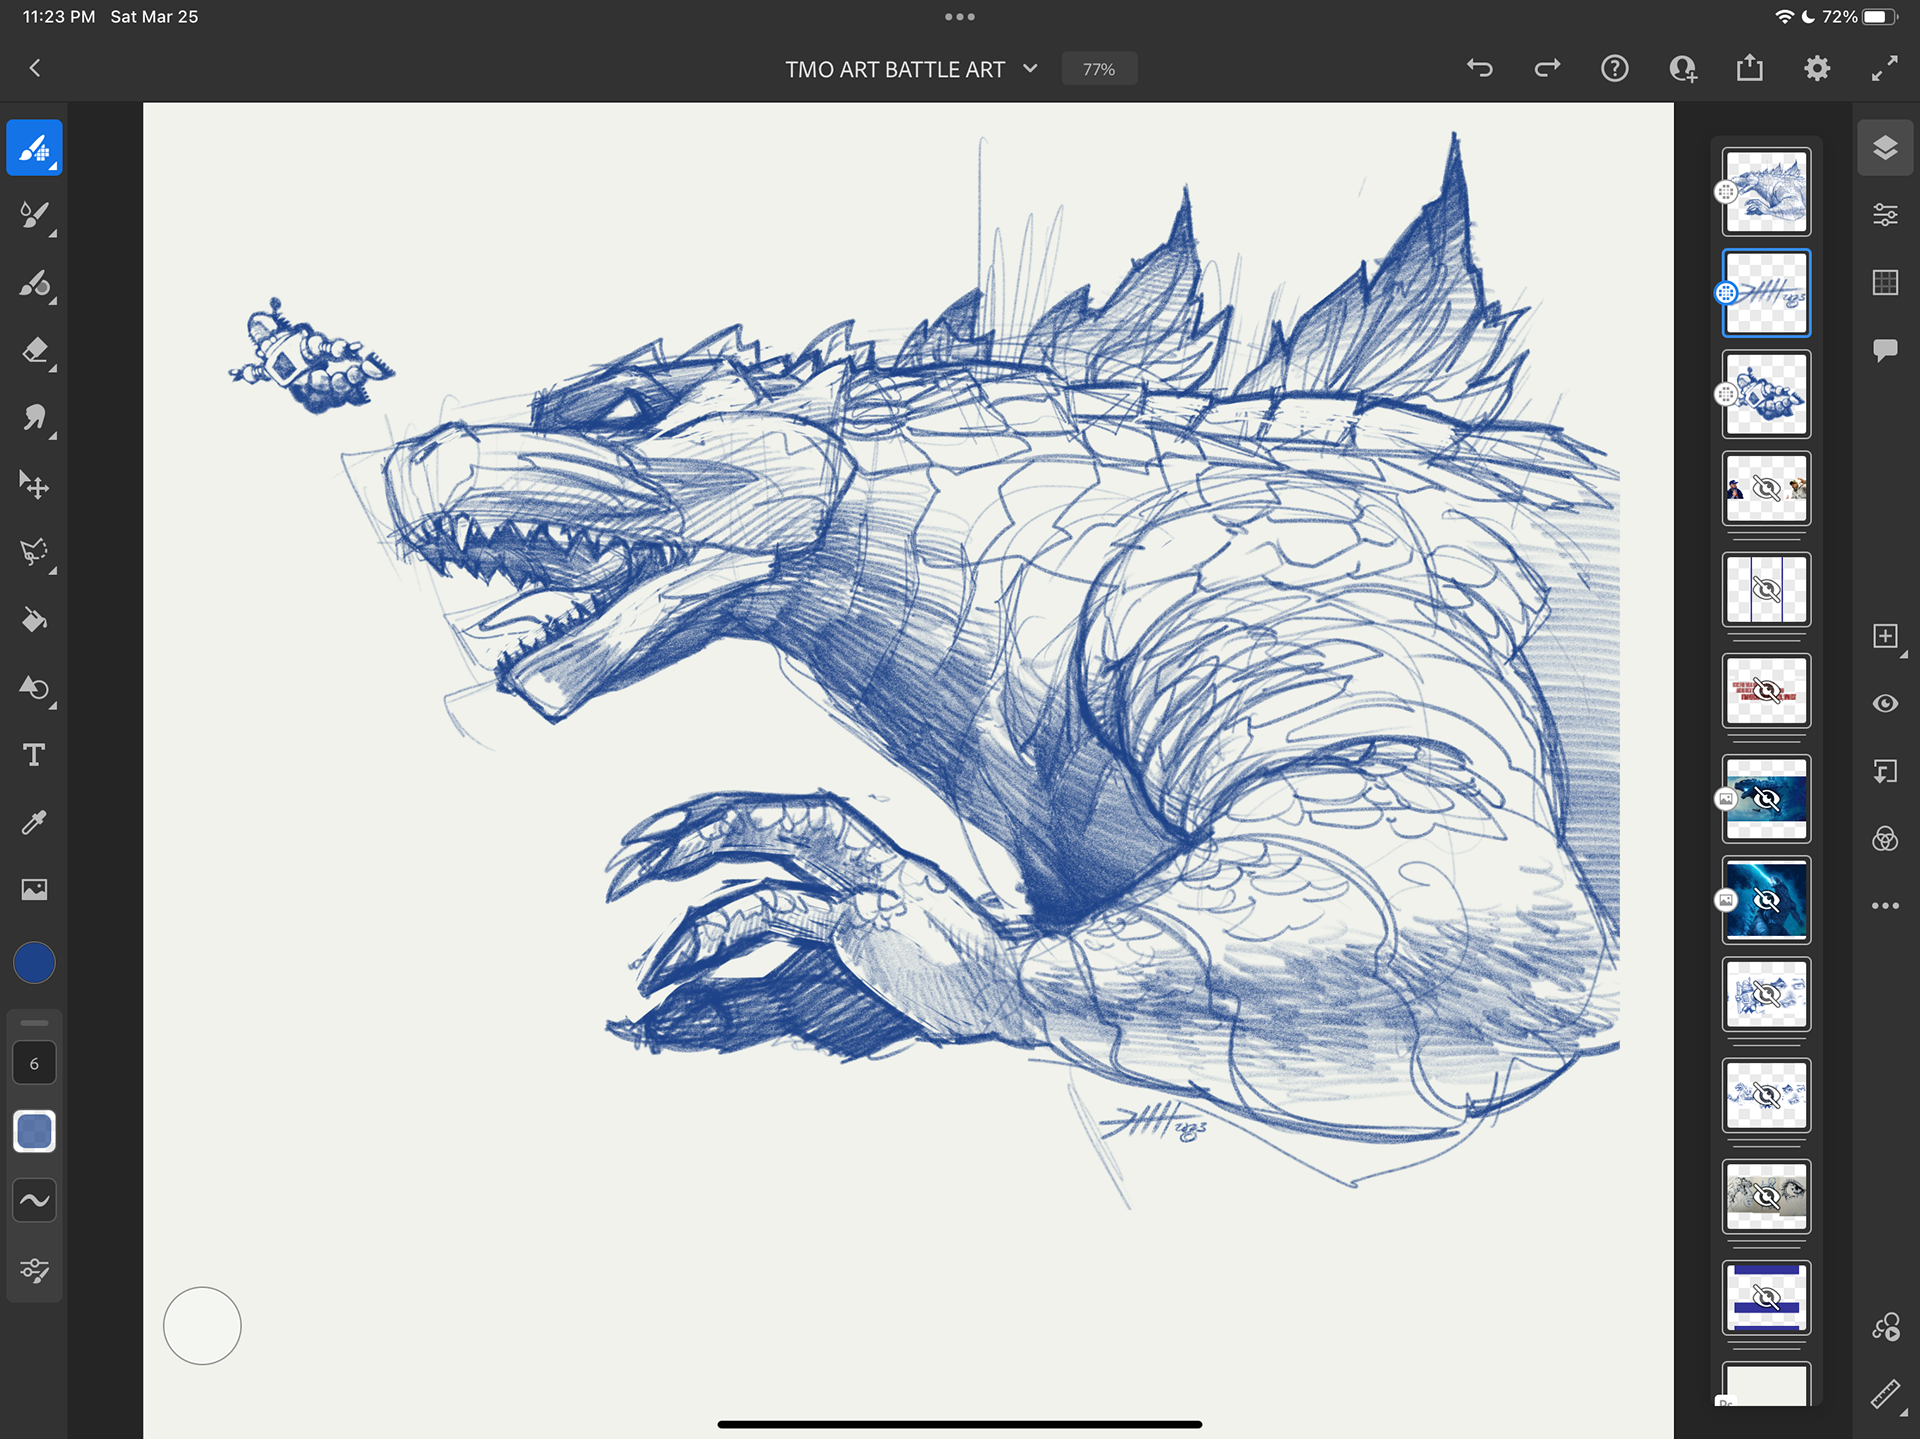The height and width of the screenshot is (1439, 1920).
Task: Unhide the red text layer thumbnail
Action: (1766, 691)
